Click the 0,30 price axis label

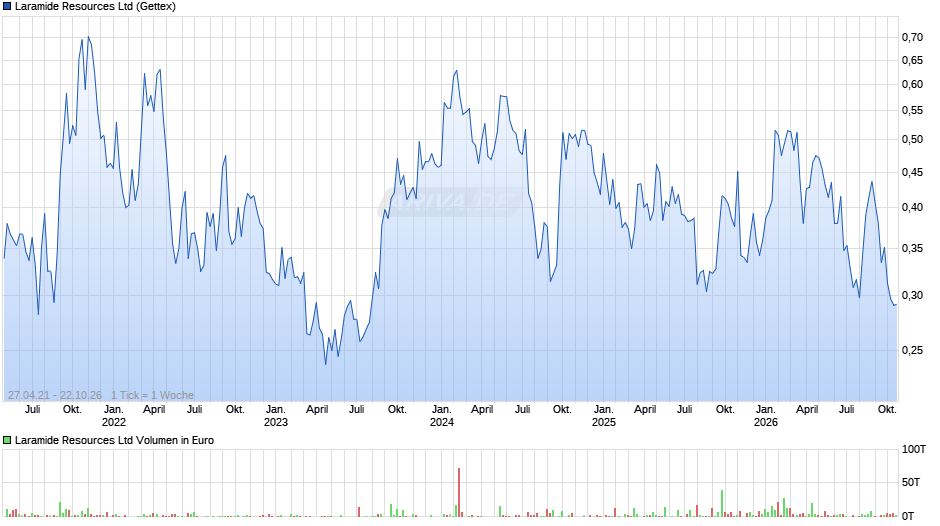912,295
